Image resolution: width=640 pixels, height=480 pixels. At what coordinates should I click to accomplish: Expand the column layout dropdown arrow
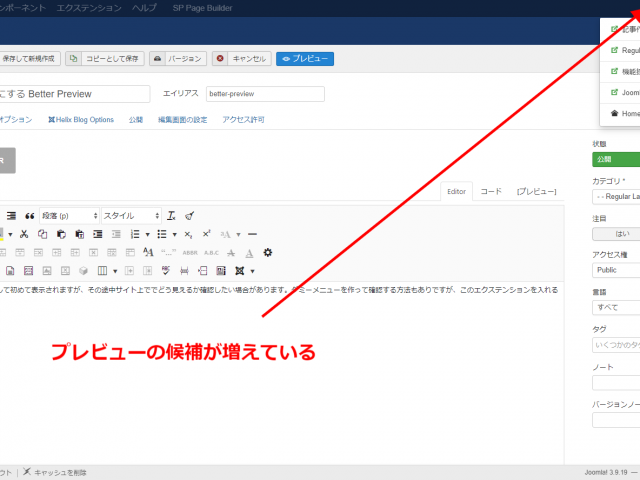tap(115, 271)
